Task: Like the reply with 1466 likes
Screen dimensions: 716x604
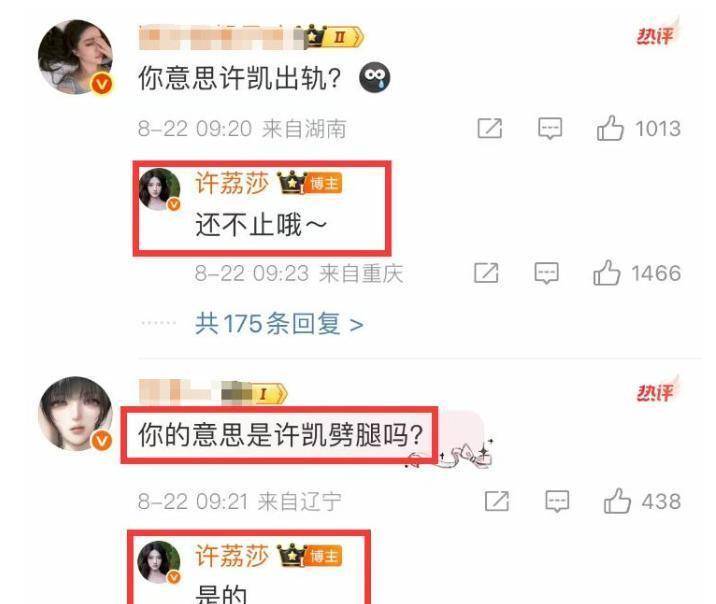Action: click(606, 273)
